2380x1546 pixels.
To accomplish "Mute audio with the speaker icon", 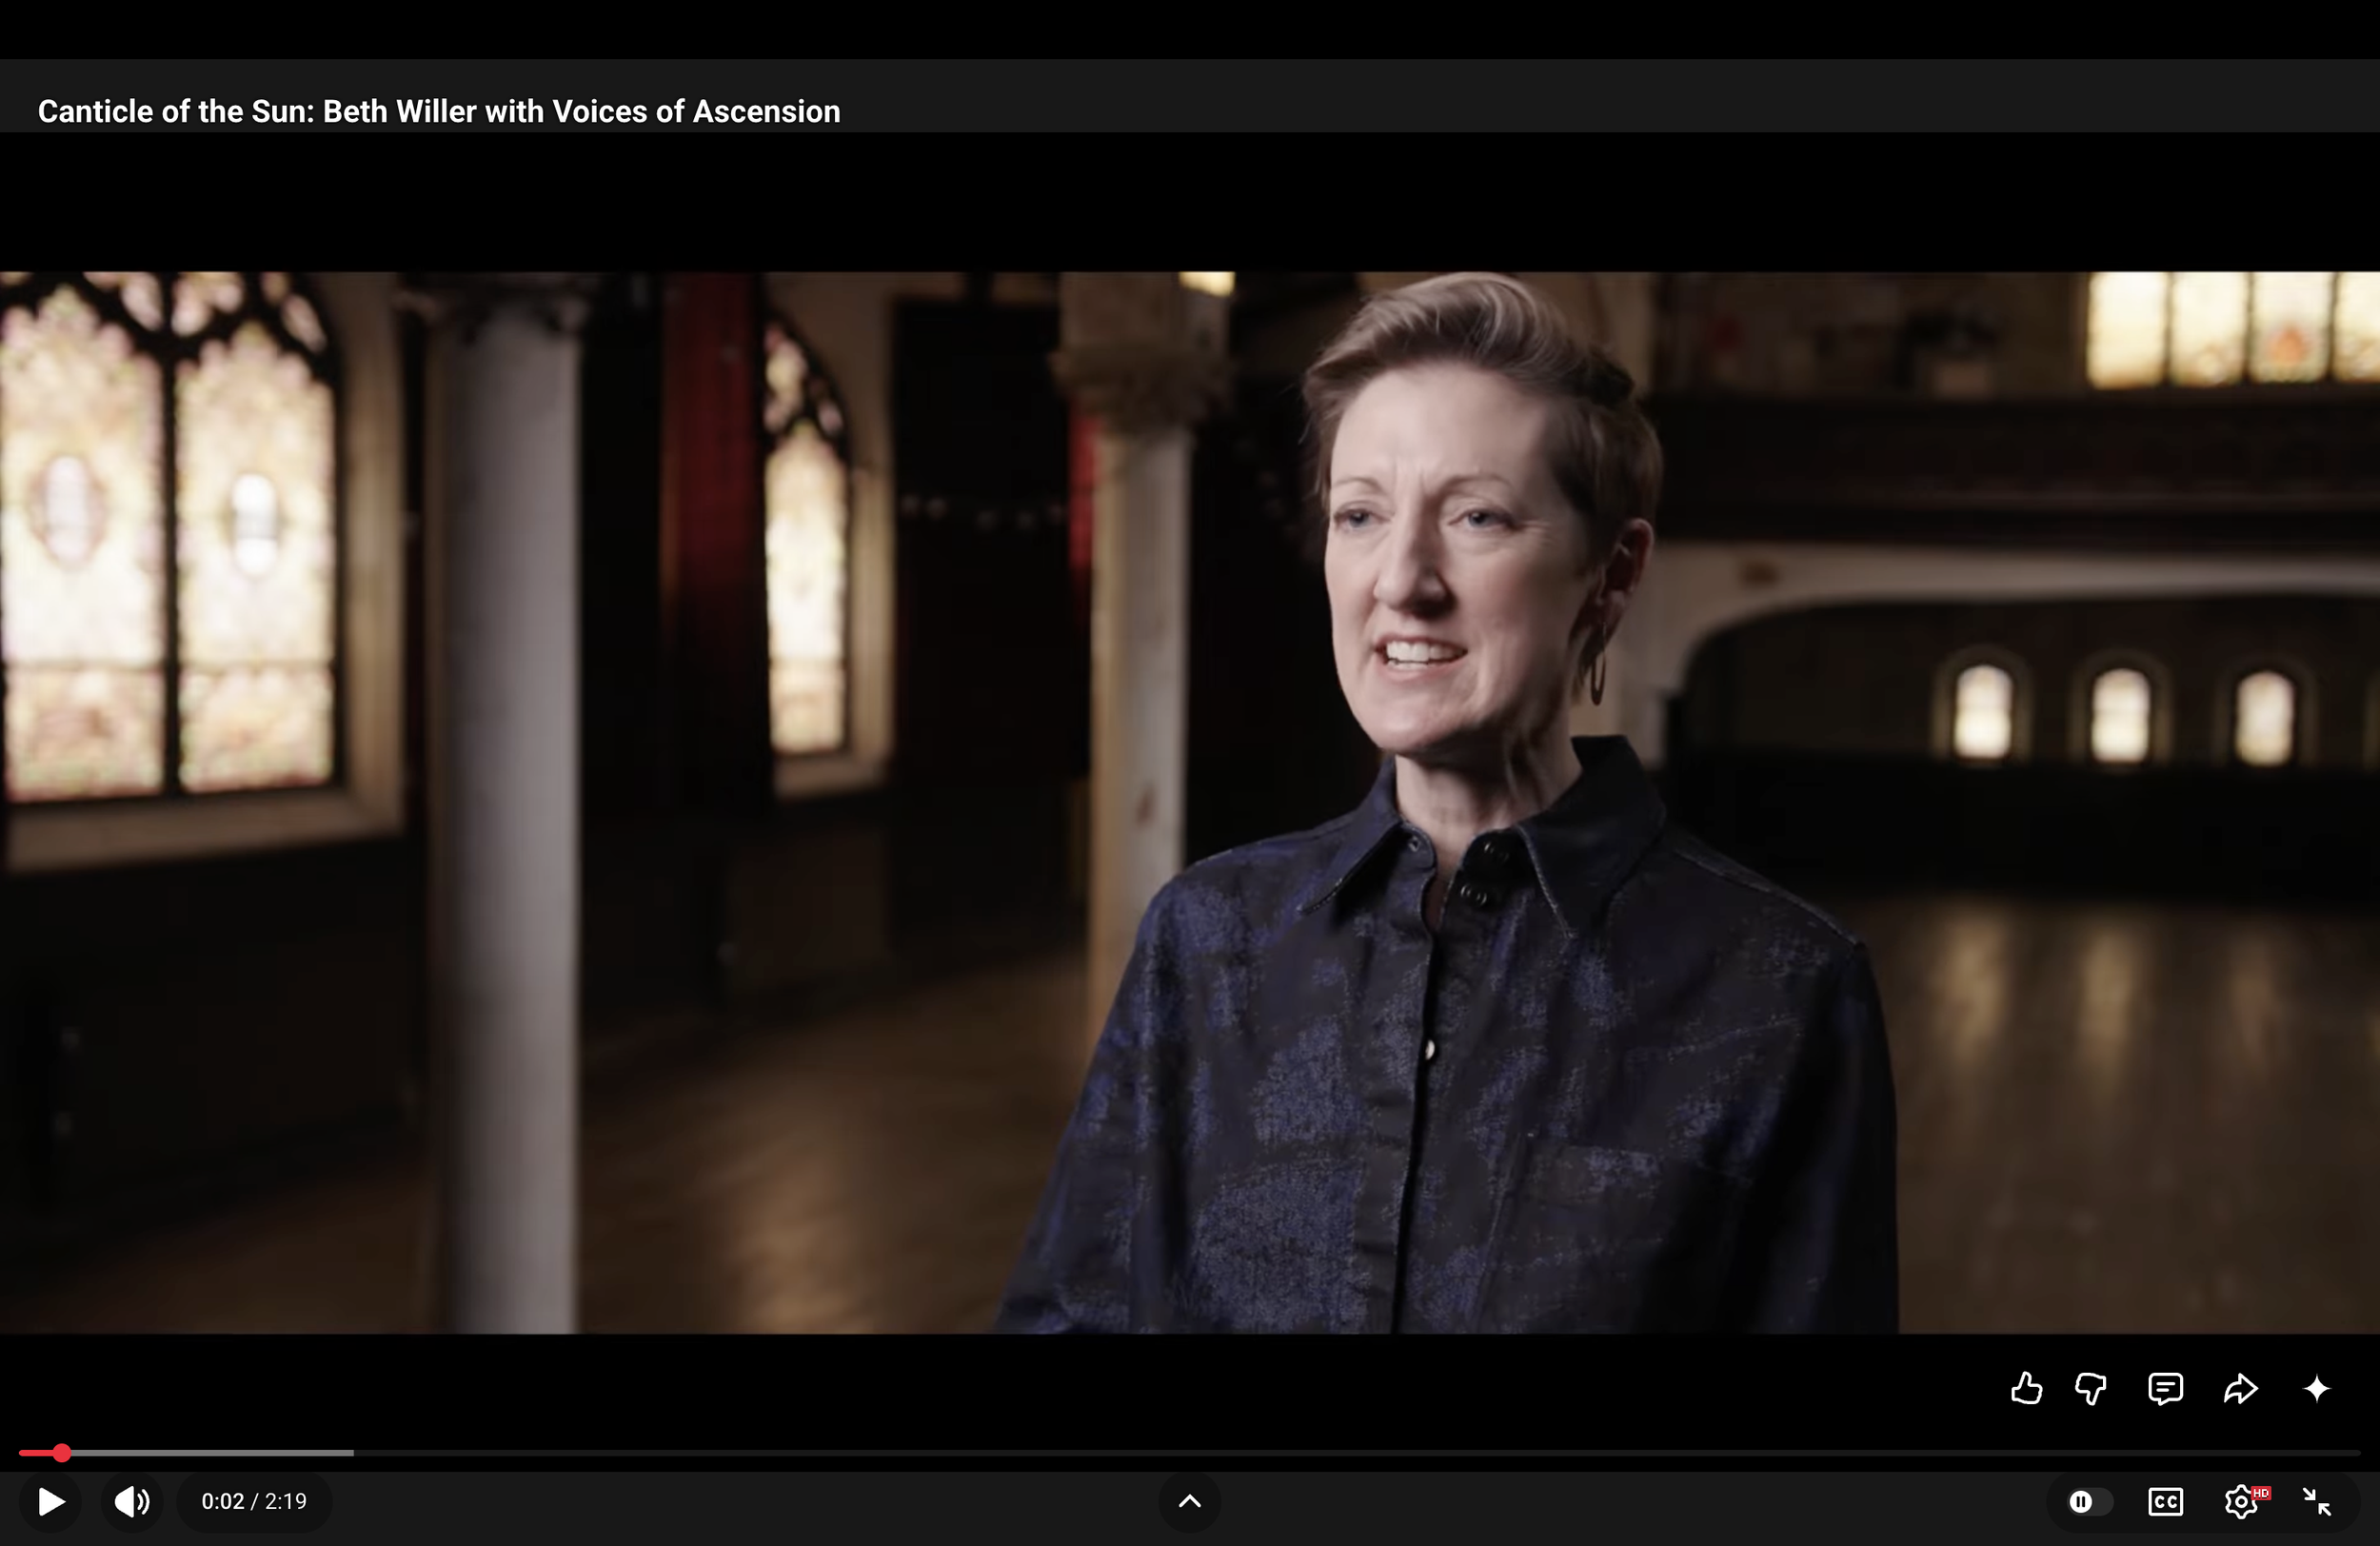I will tap(131, 1501).
